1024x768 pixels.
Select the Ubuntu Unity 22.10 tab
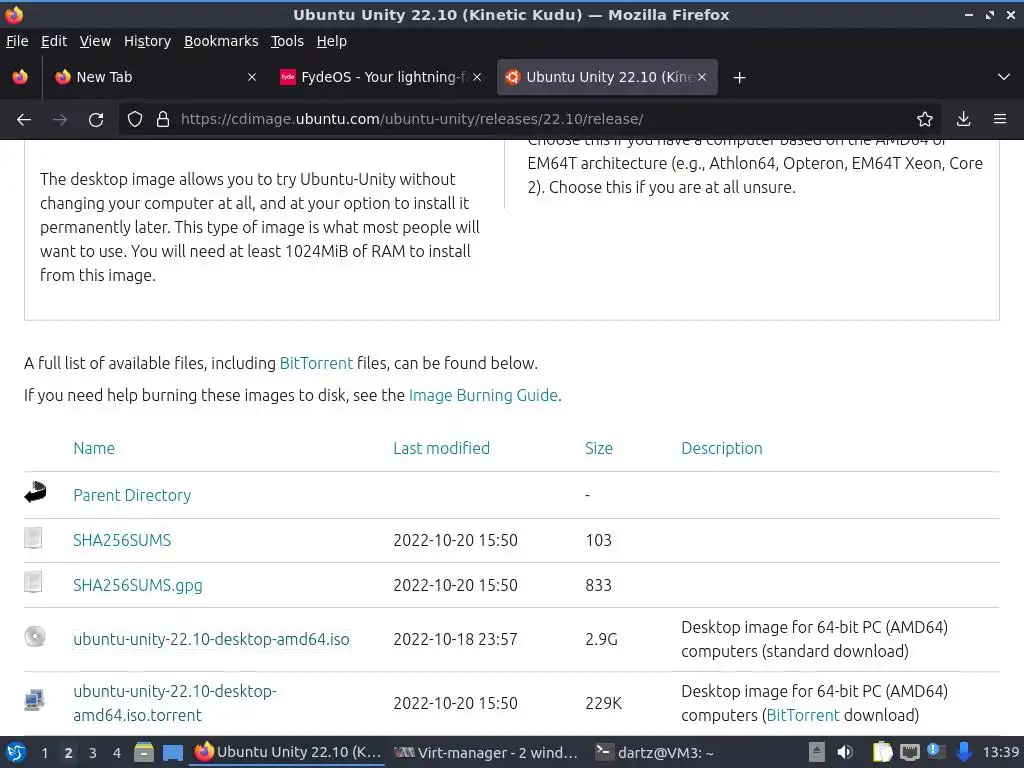(607, 77)
